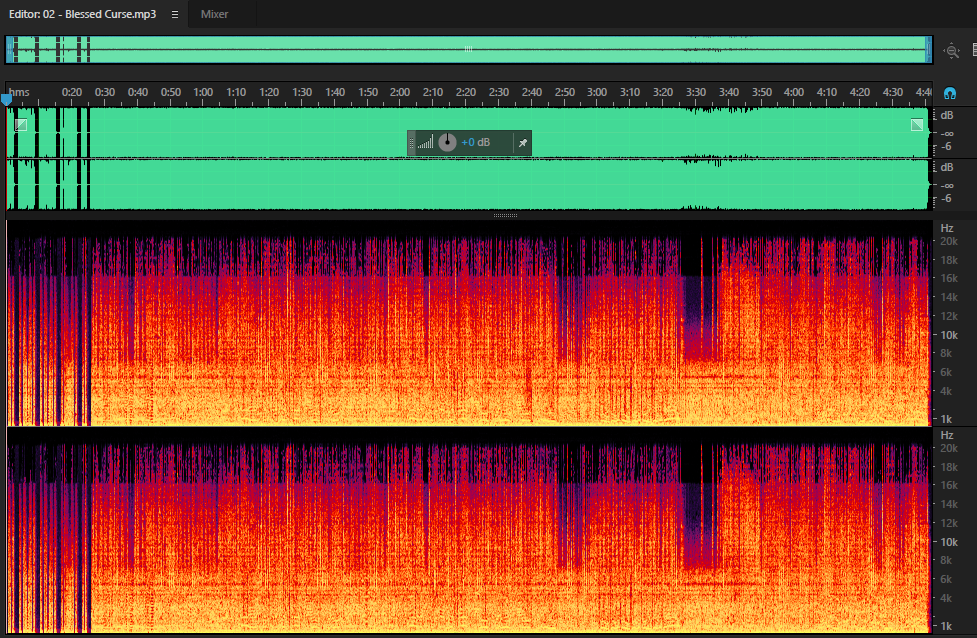Screen dimensions: 977x638
Task: Grab the HUD grip handle left of the knob
Action: [x=411, y=143]
